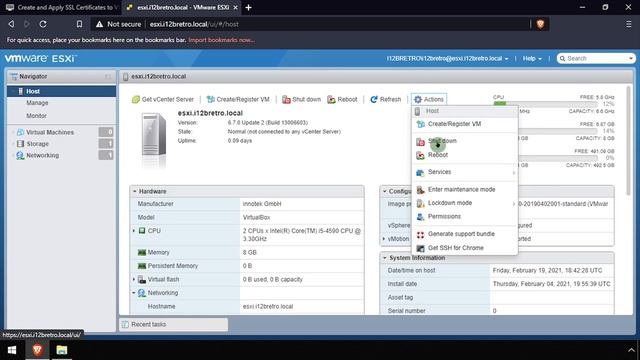640x360 pixels.
Task: Go back in the browser
Action: tap(11, 24)
